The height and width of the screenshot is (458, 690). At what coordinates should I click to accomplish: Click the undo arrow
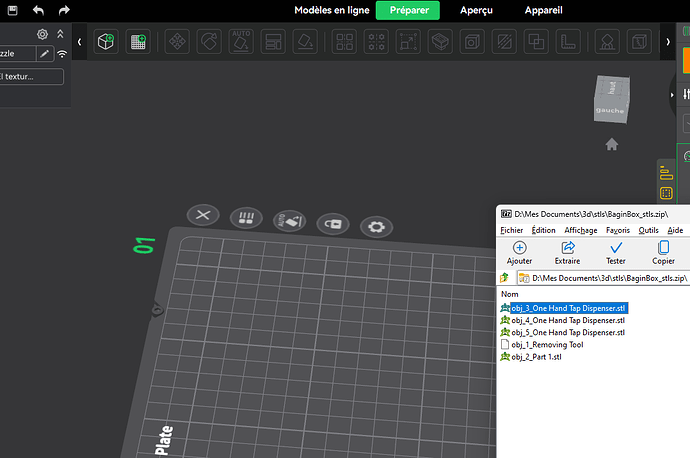(x=39, y=10)
